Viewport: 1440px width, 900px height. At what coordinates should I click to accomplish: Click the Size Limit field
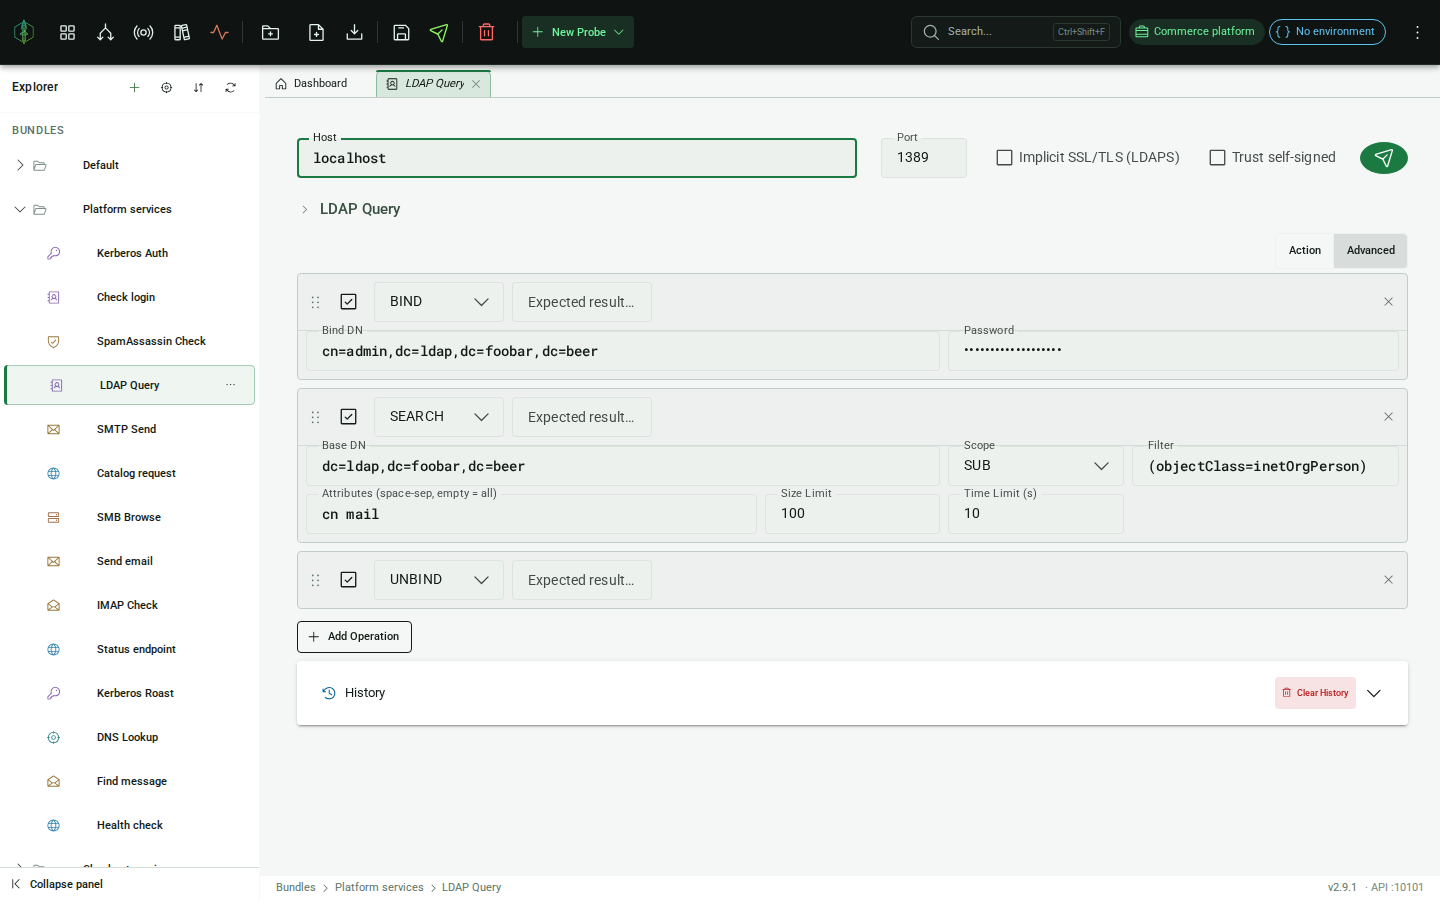(852, 514)
